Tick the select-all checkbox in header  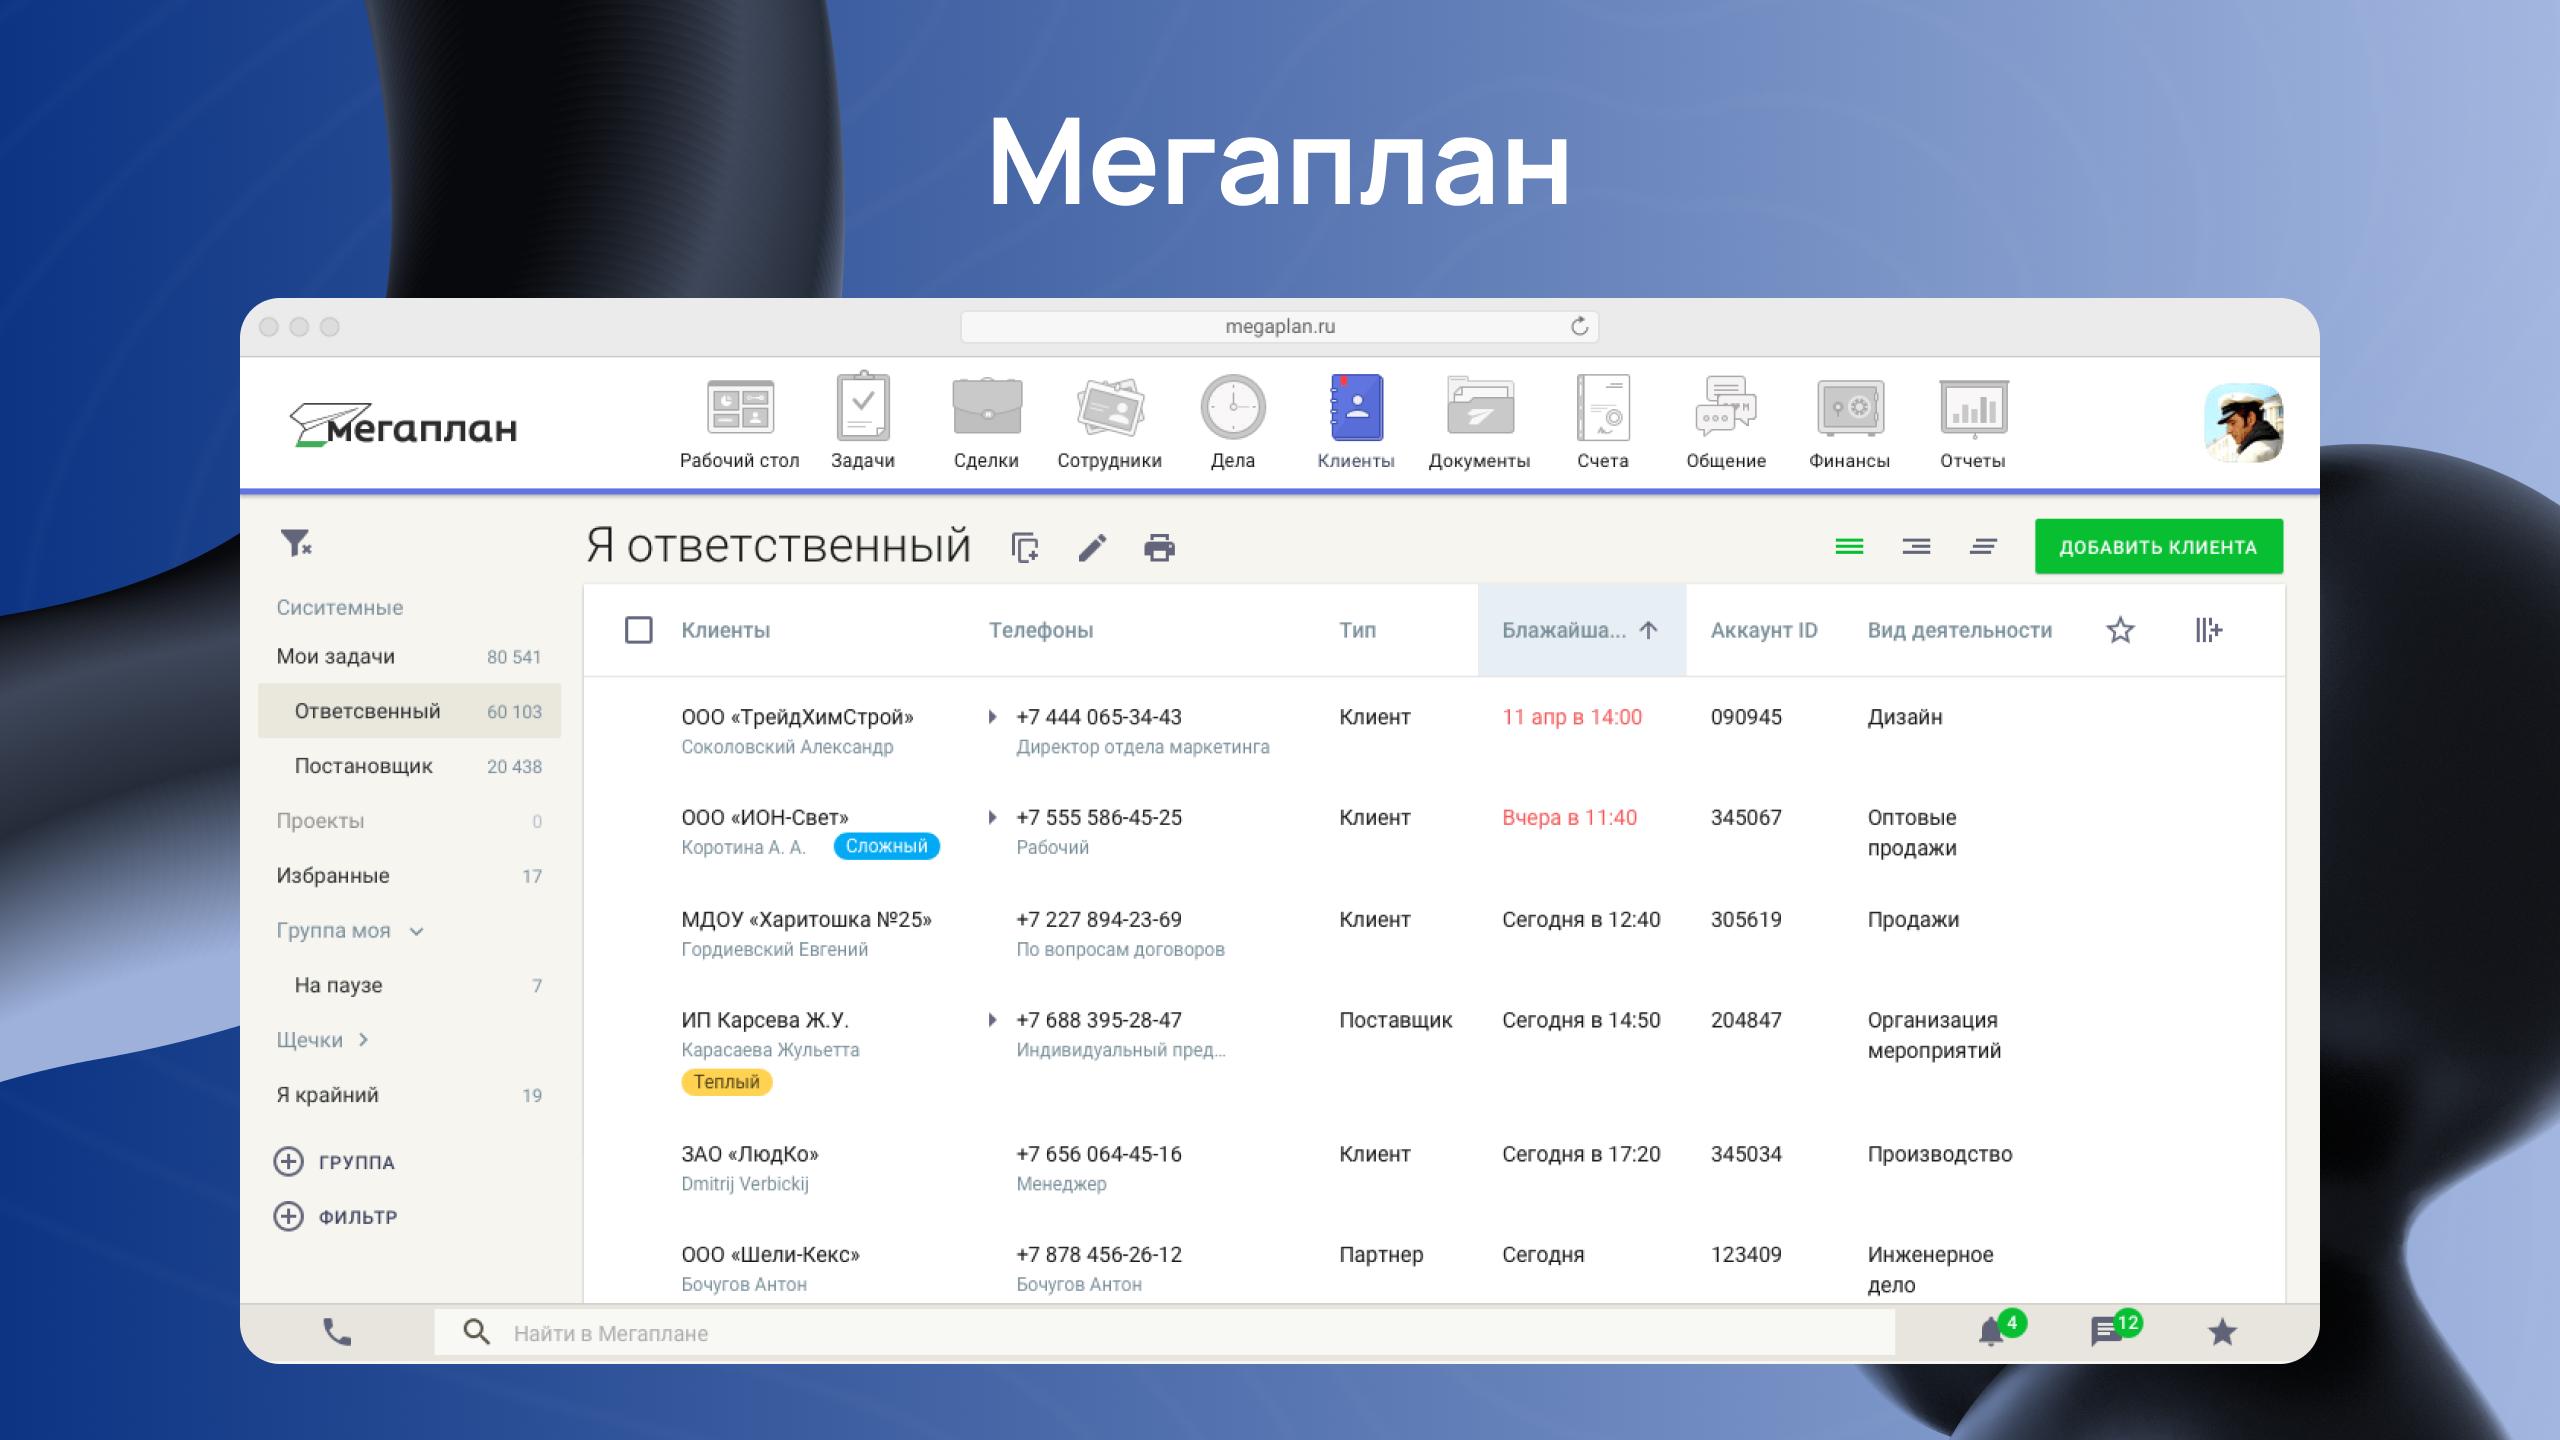[x=638, y=630]
